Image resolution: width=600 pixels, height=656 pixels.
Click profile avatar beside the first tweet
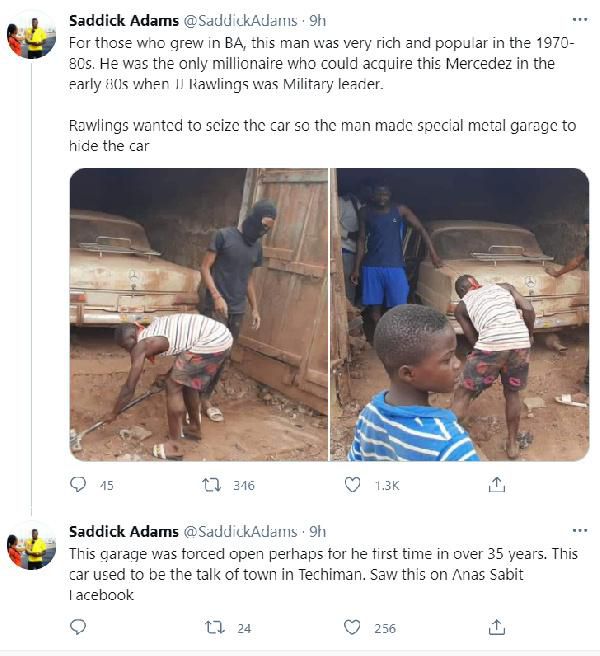coord(31,37)
